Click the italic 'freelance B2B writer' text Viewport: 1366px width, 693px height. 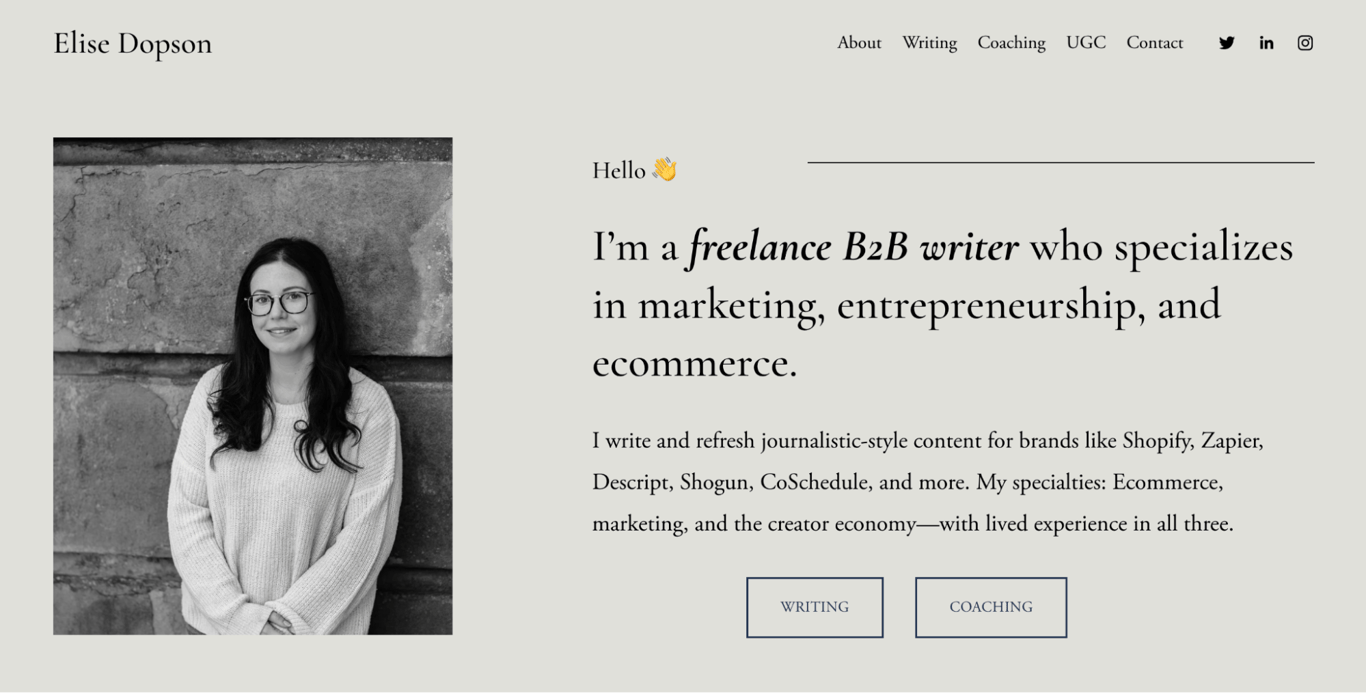coord(851,247)
